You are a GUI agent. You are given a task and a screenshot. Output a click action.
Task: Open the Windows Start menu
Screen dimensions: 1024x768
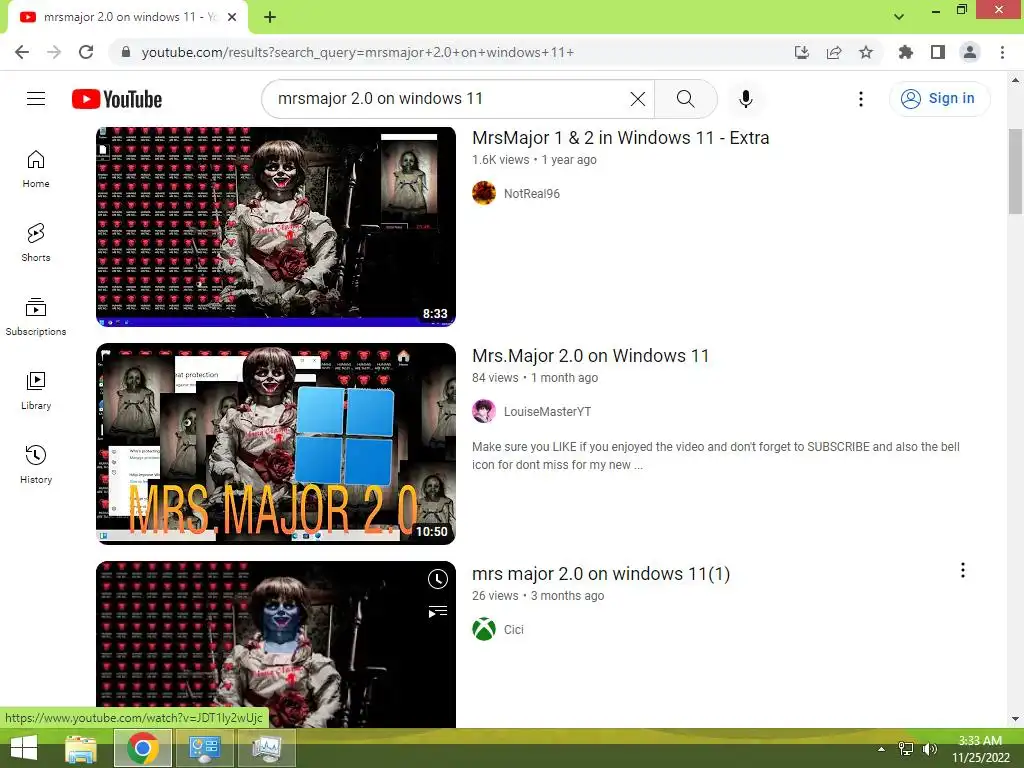tap(24, 748)
